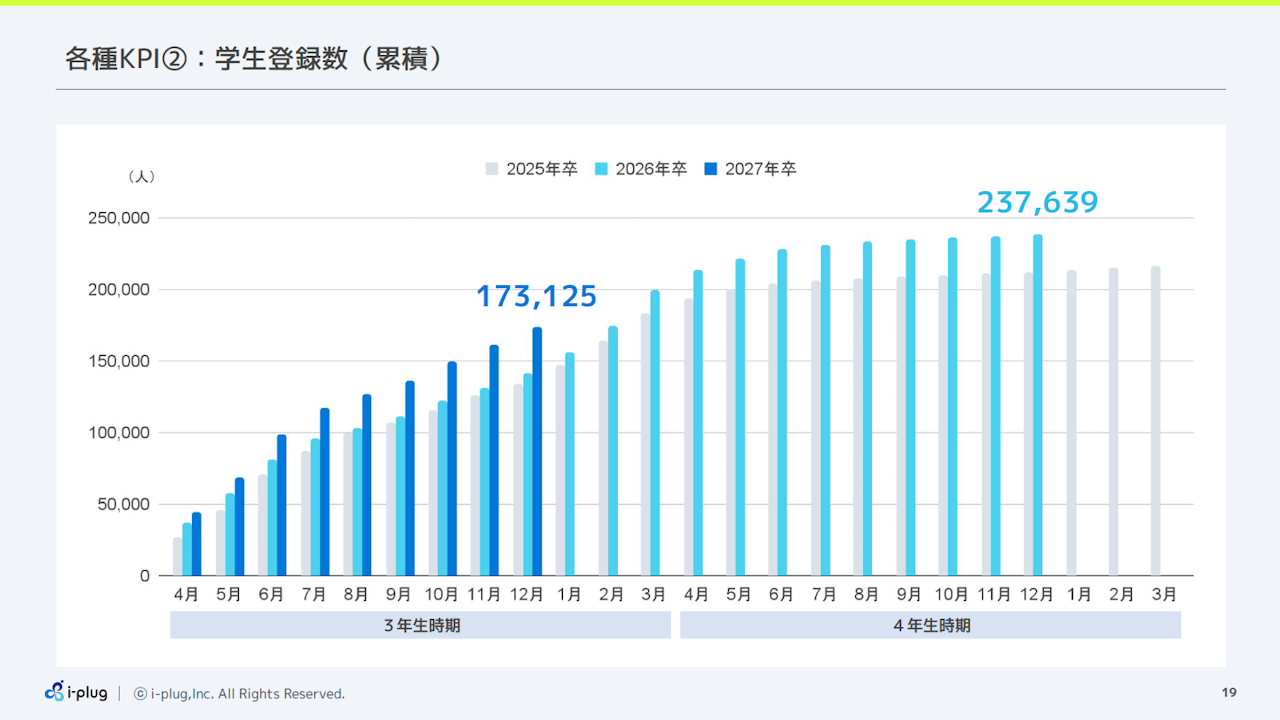Expand the 4年生時期 period band
Viewport: 1280px width, 720px height.
coord(930,624)
